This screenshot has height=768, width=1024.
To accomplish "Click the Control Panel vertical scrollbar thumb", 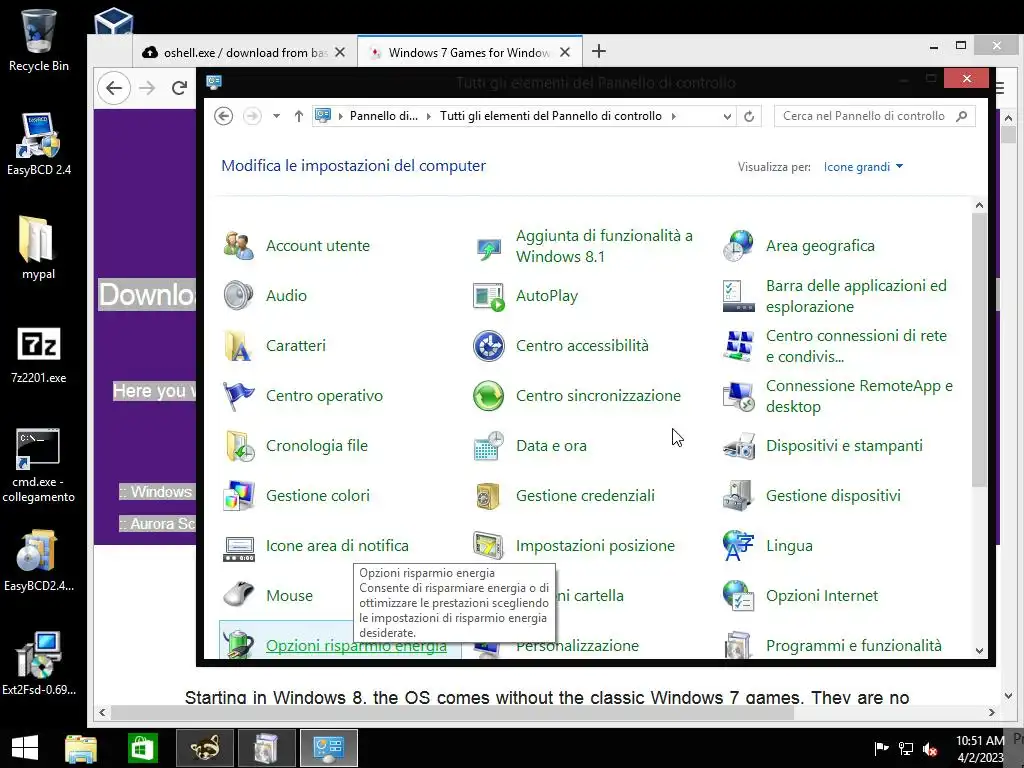I will 979,349.
